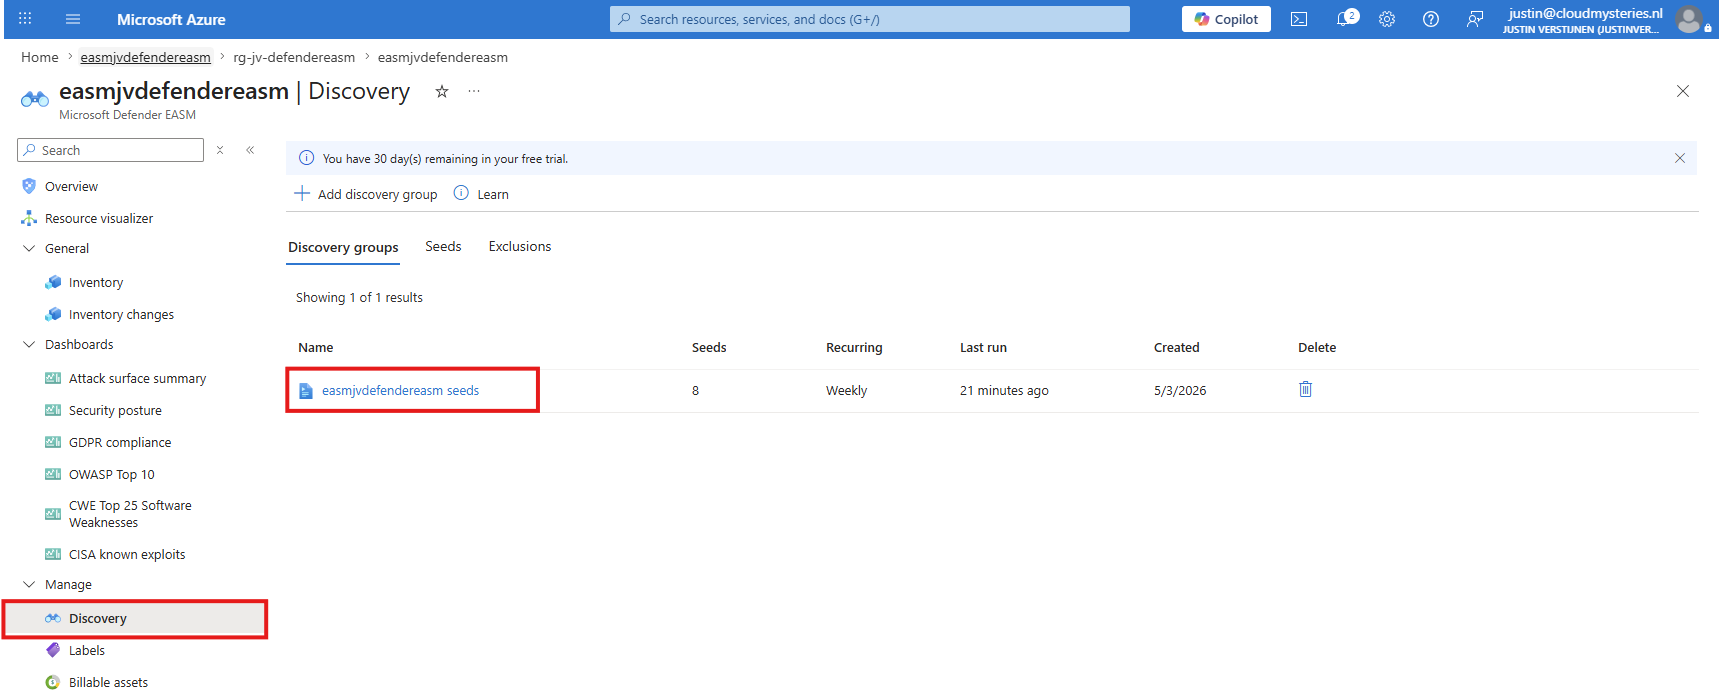Switch to the Exclusions tab

[x=520, y=247]
